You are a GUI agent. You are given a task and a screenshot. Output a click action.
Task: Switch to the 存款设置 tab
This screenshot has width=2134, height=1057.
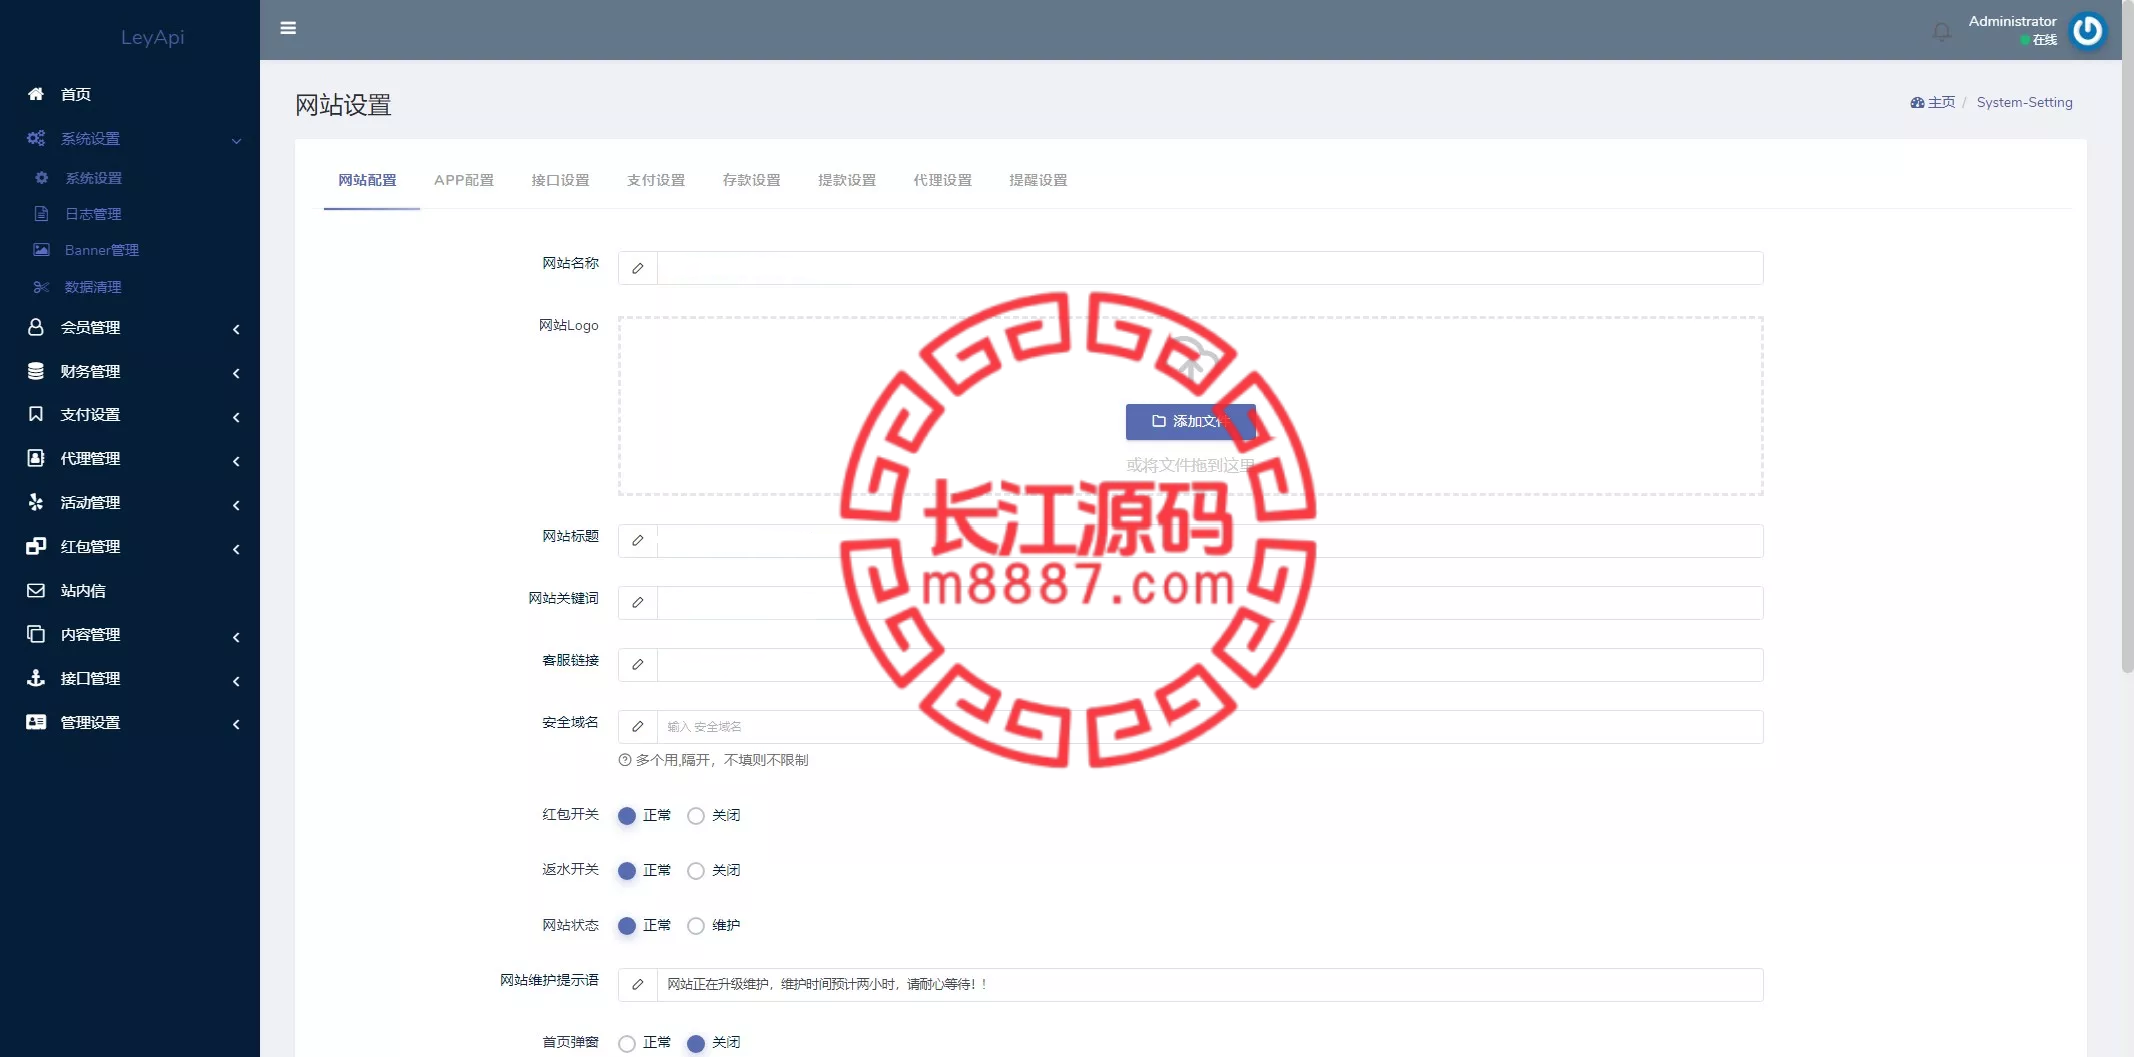tap(751, 180)
